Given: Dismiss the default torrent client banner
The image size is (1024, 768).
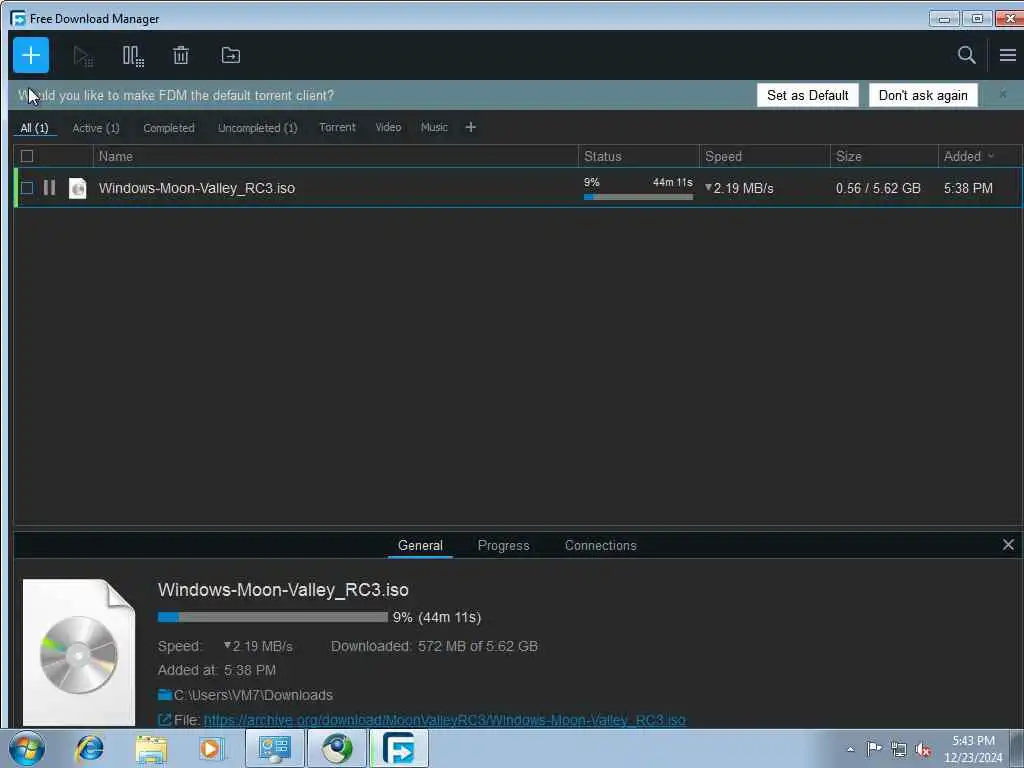Looking at the screenshot, I should click(x=1002, y=95).
